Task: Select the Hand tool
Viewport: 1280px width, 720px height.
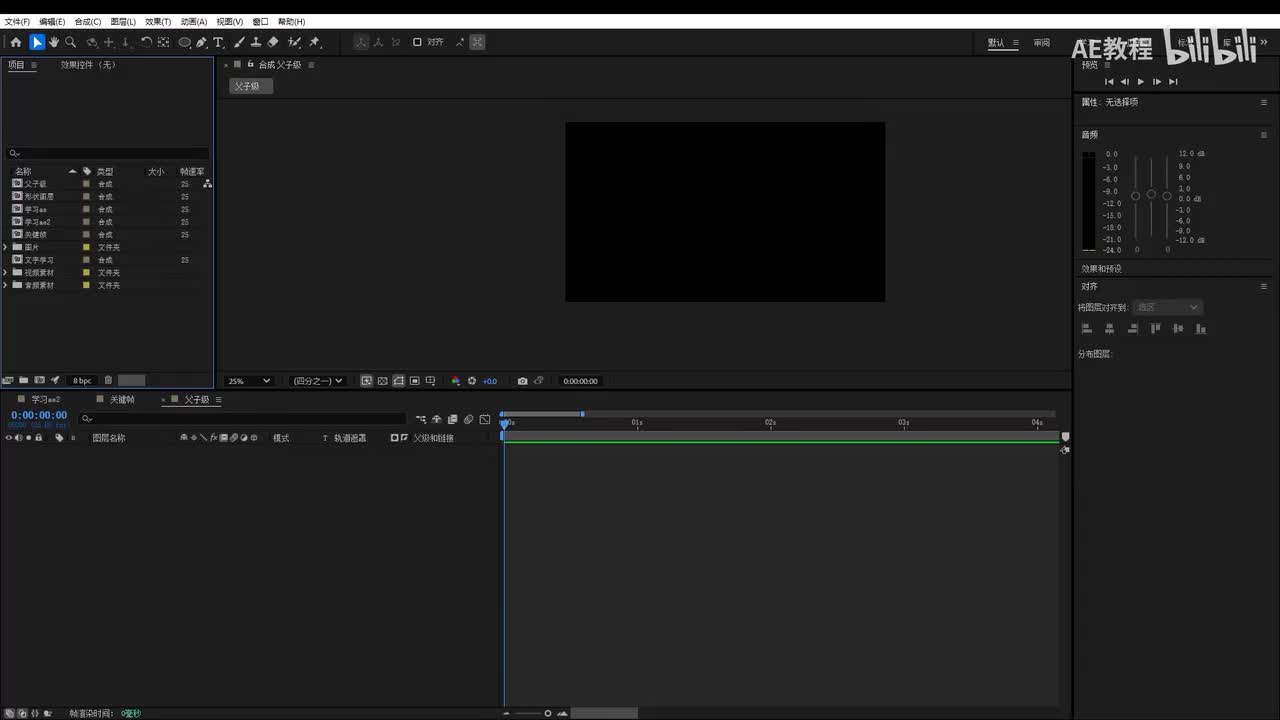Action: click(x=54, y=42)
